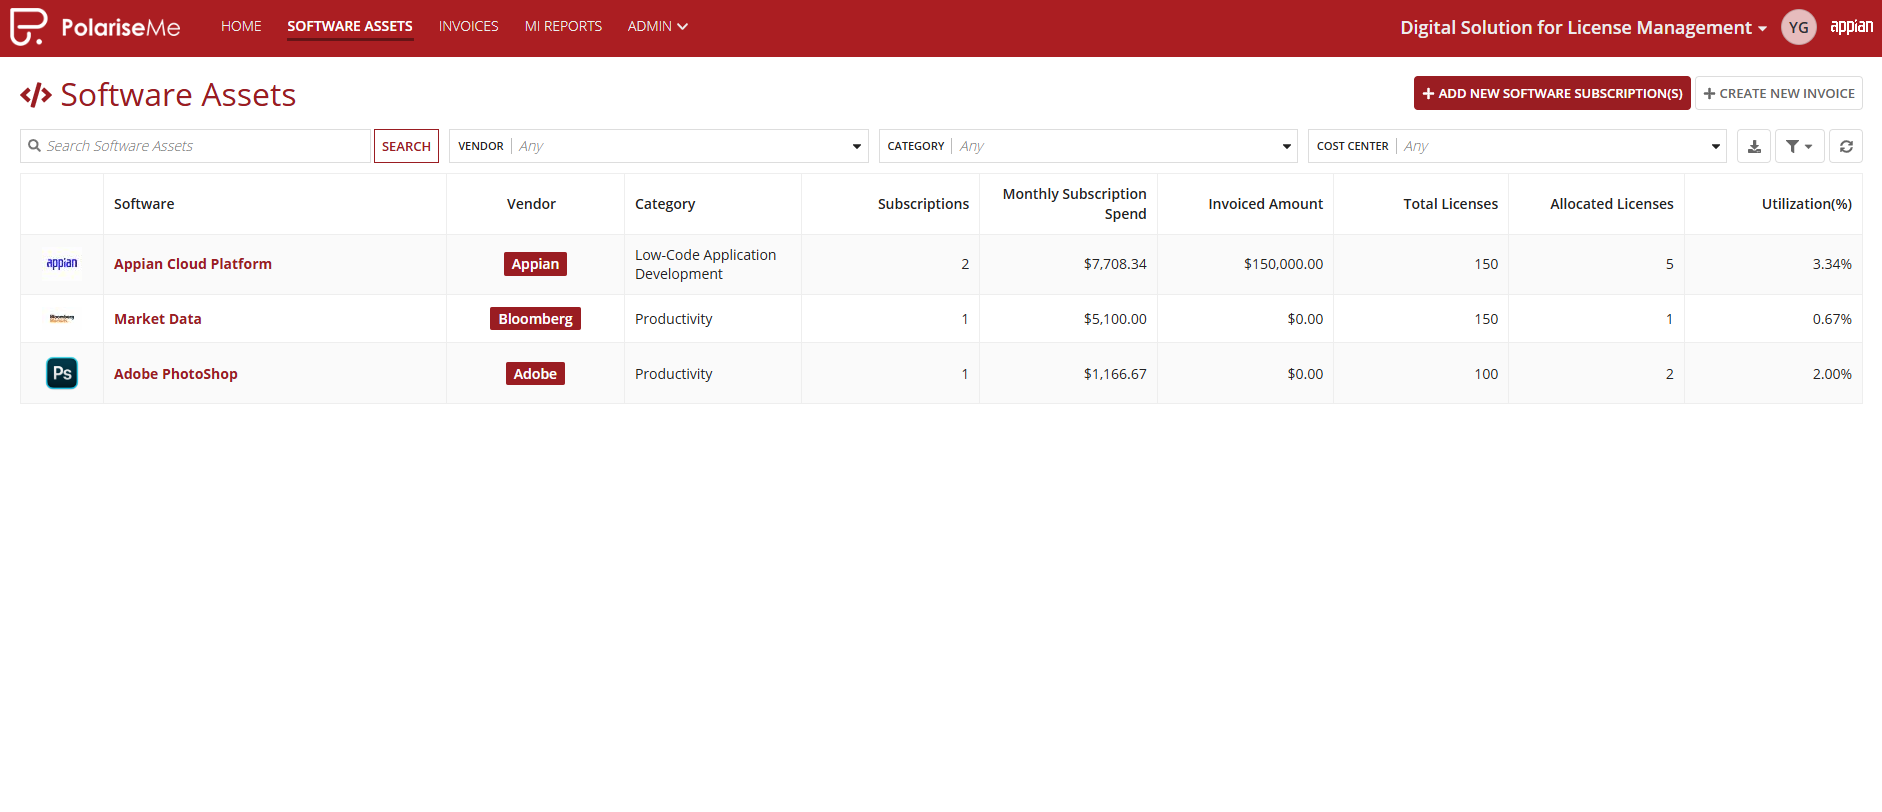1882x812 pixels.
Task: Sort by Invoiced Amount column header
Action: click(x=1265, y=204)
